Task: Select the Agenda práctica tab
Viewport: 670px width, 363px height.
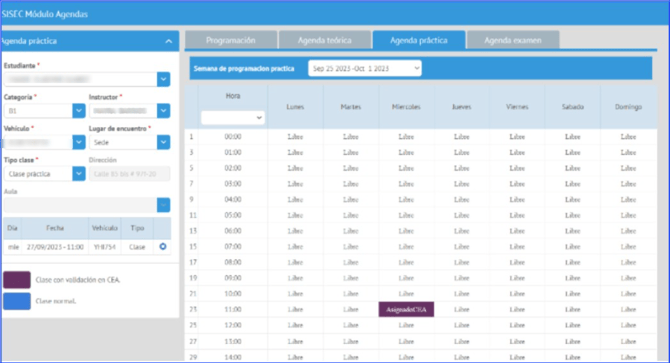Action: [x=419, y=40]
